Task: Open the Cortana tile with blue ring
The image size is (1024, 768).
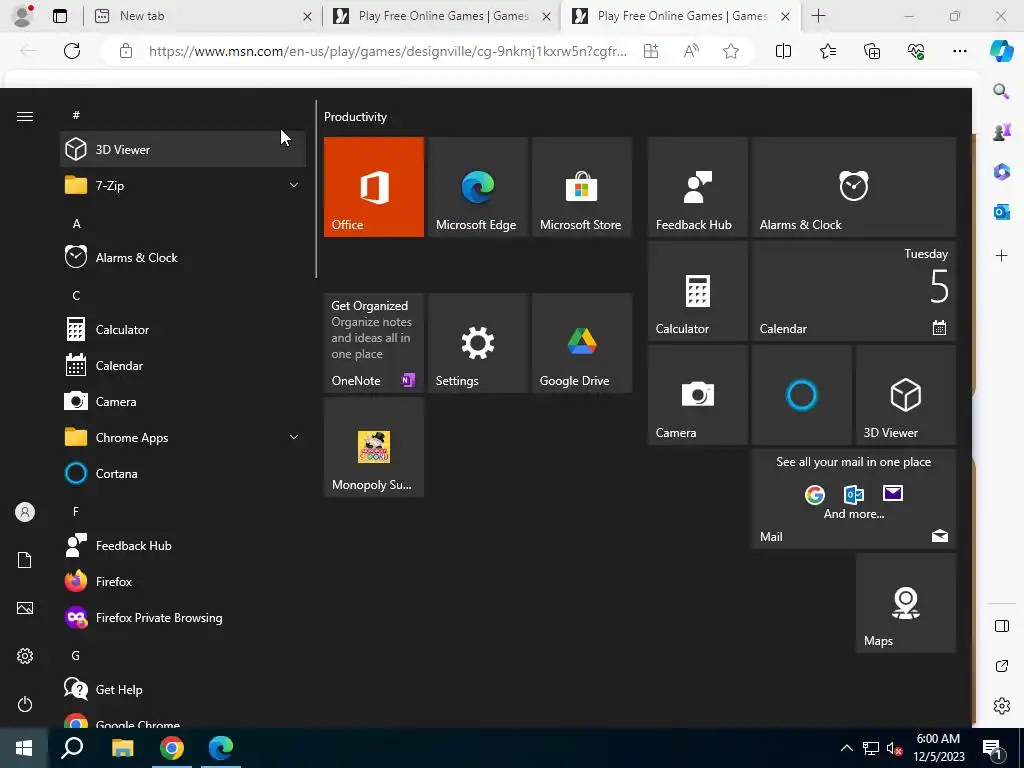Action: point(801,395)
